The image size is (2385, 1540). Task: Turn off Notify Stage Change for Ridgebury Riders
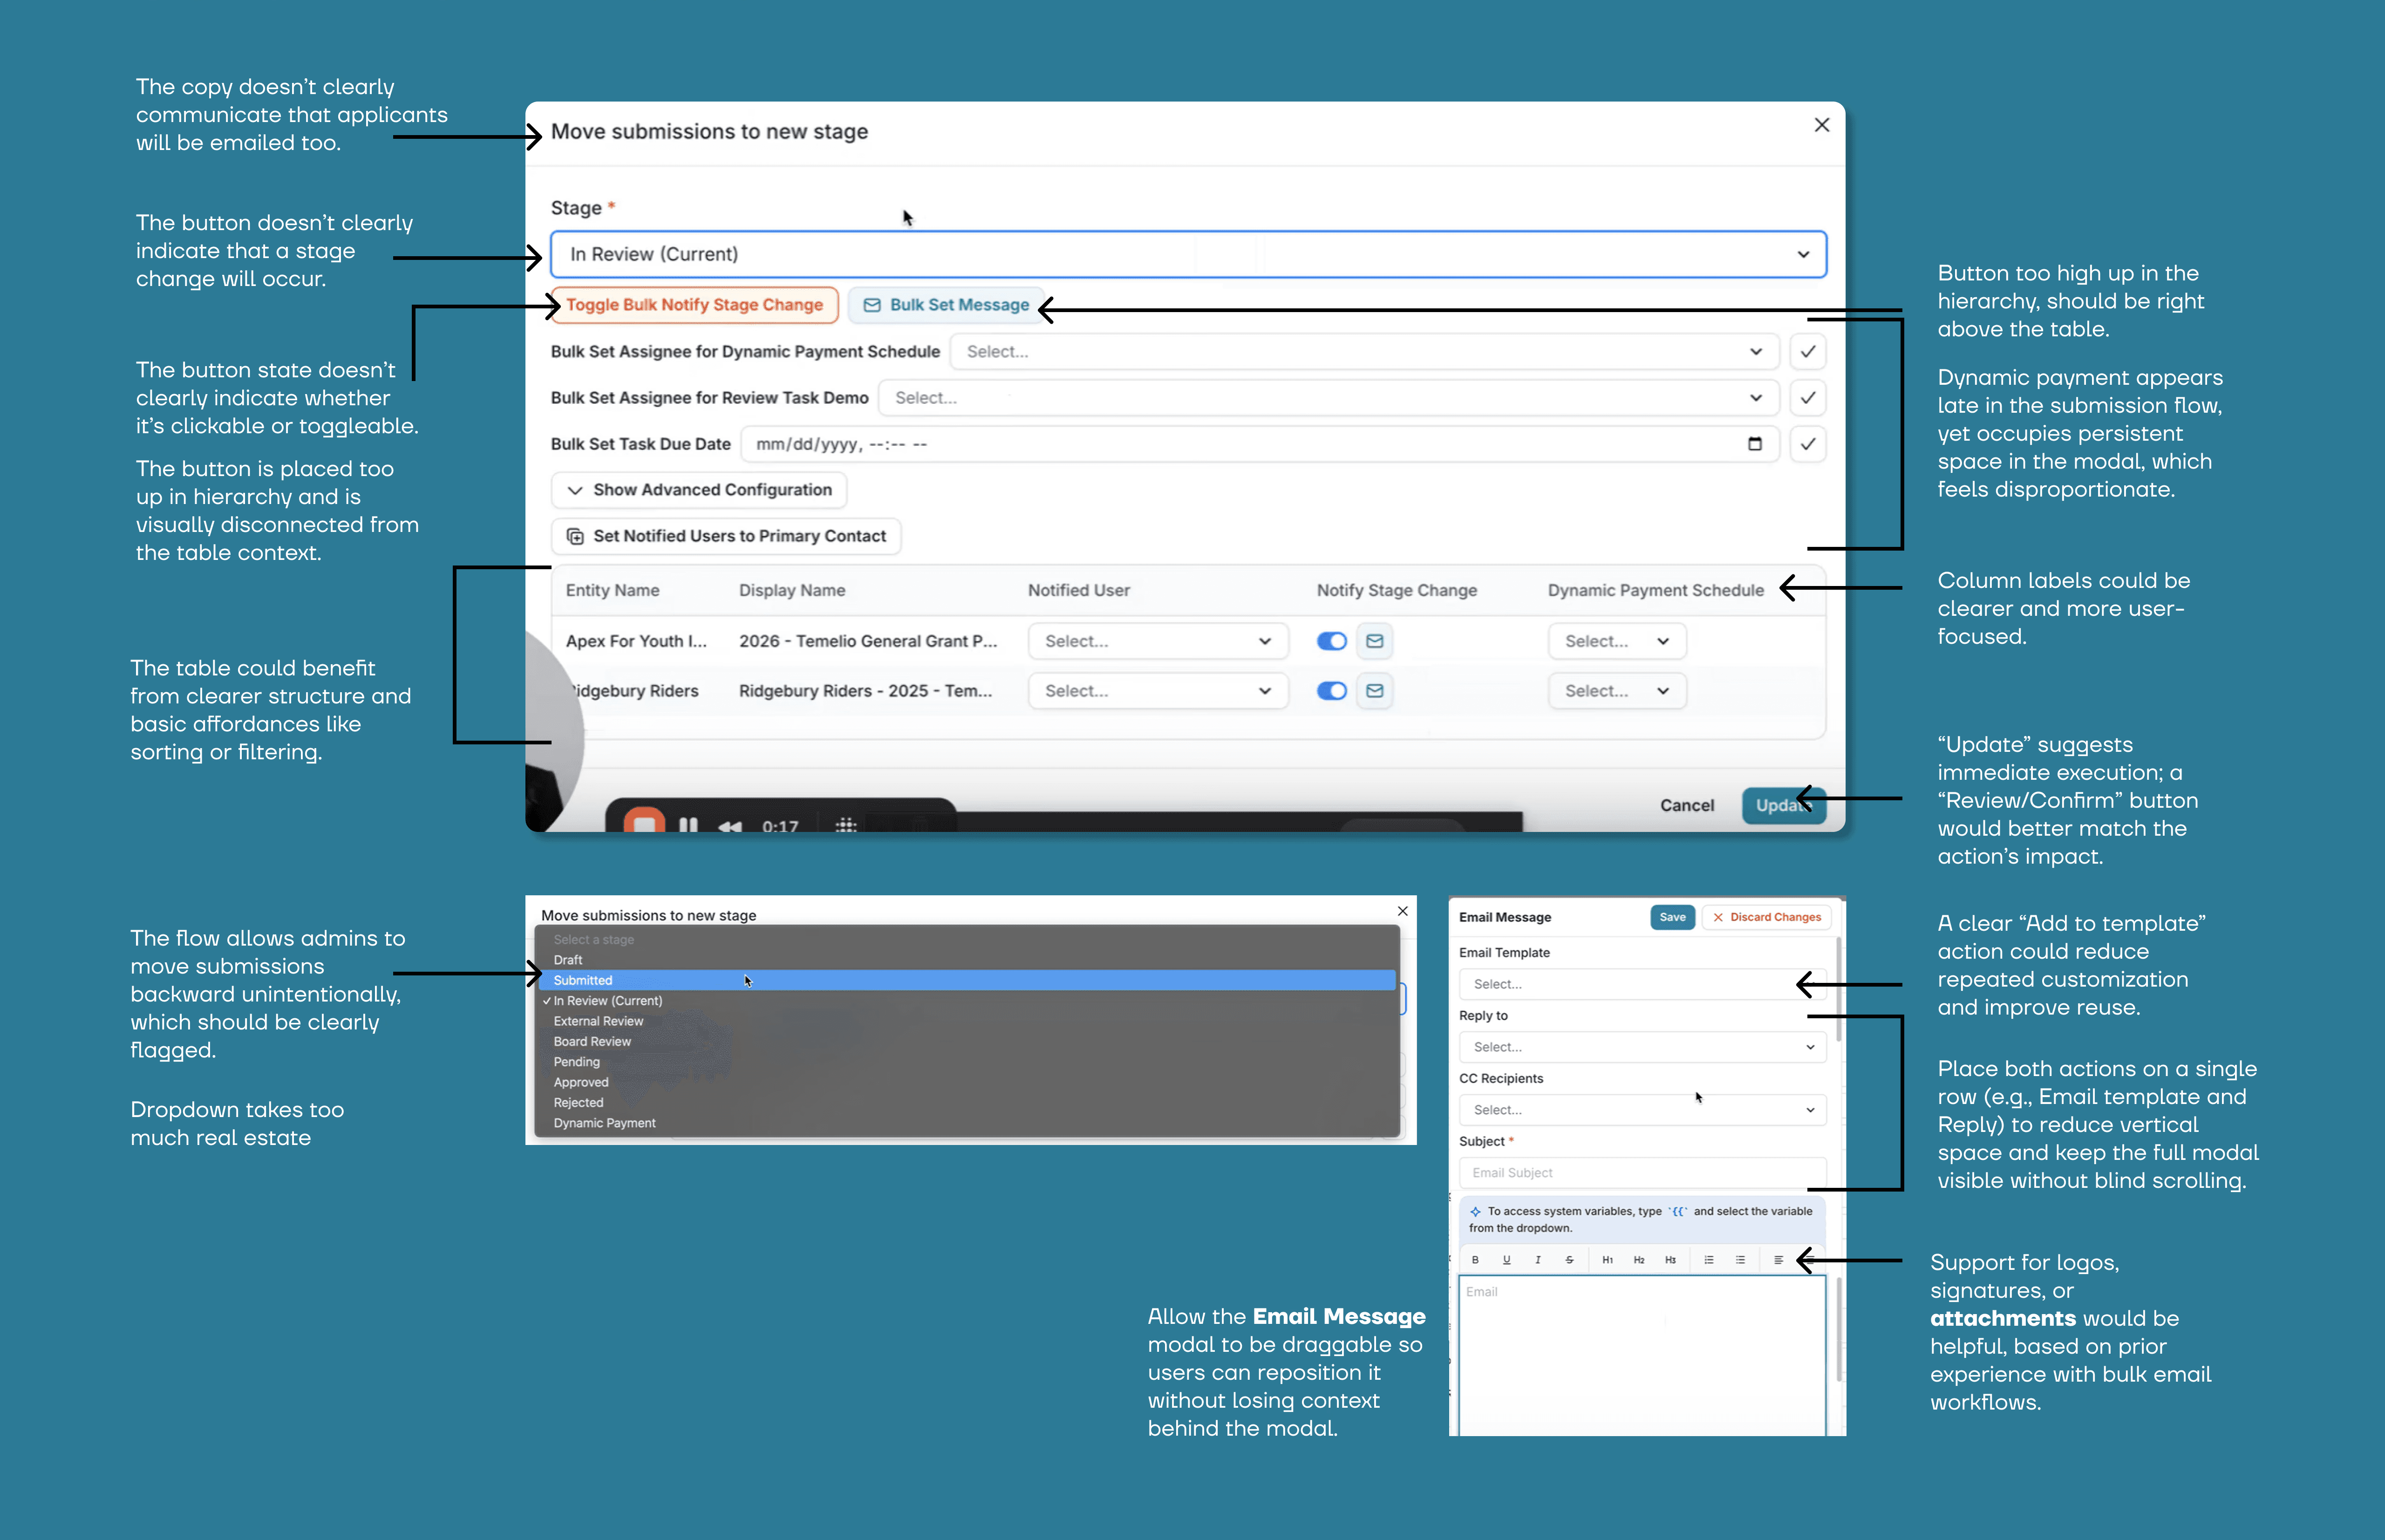point(1331,691)
